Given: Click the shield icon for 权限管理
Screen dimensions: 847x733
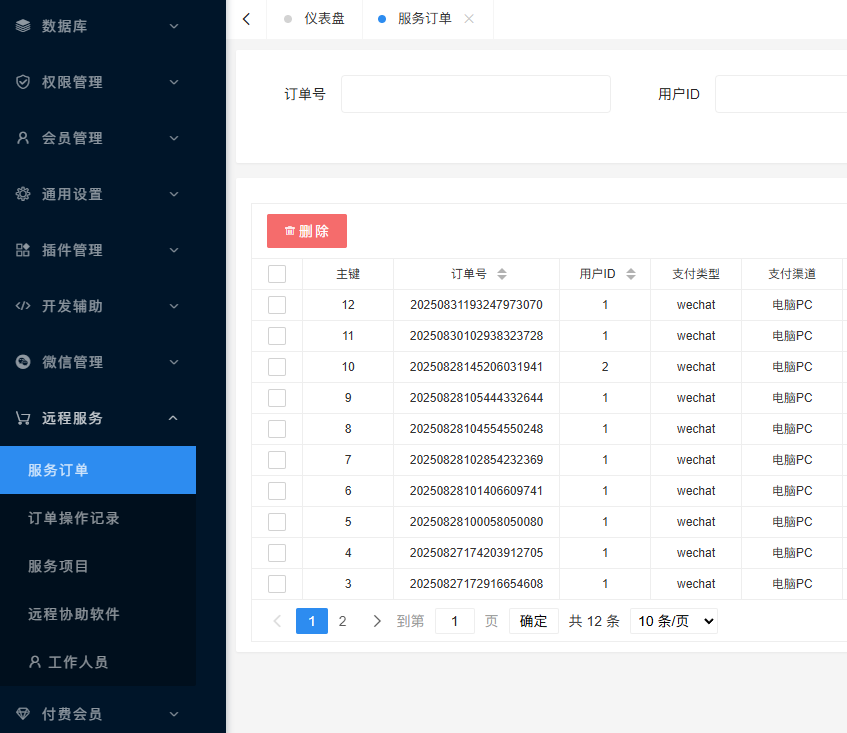Looking at the screenshot, I should click(x=23, y=82).
